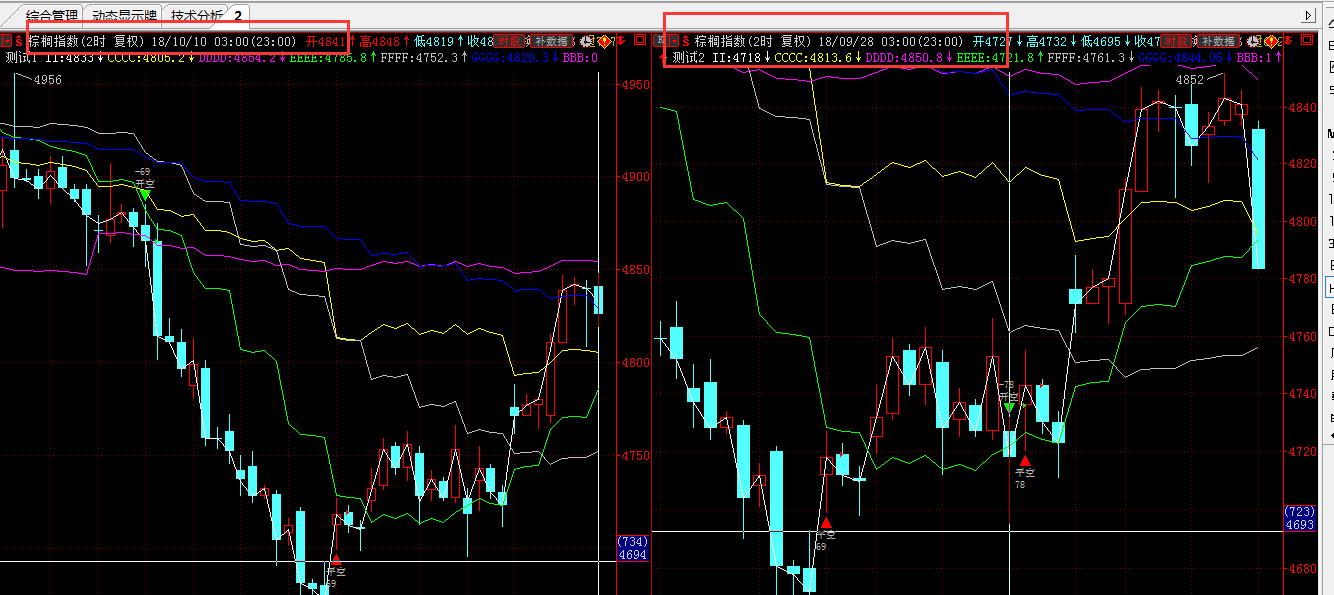Click 补数据 button in the 18/09/28 chart
Screen dimensions: 1334x595
(1219, 41)
